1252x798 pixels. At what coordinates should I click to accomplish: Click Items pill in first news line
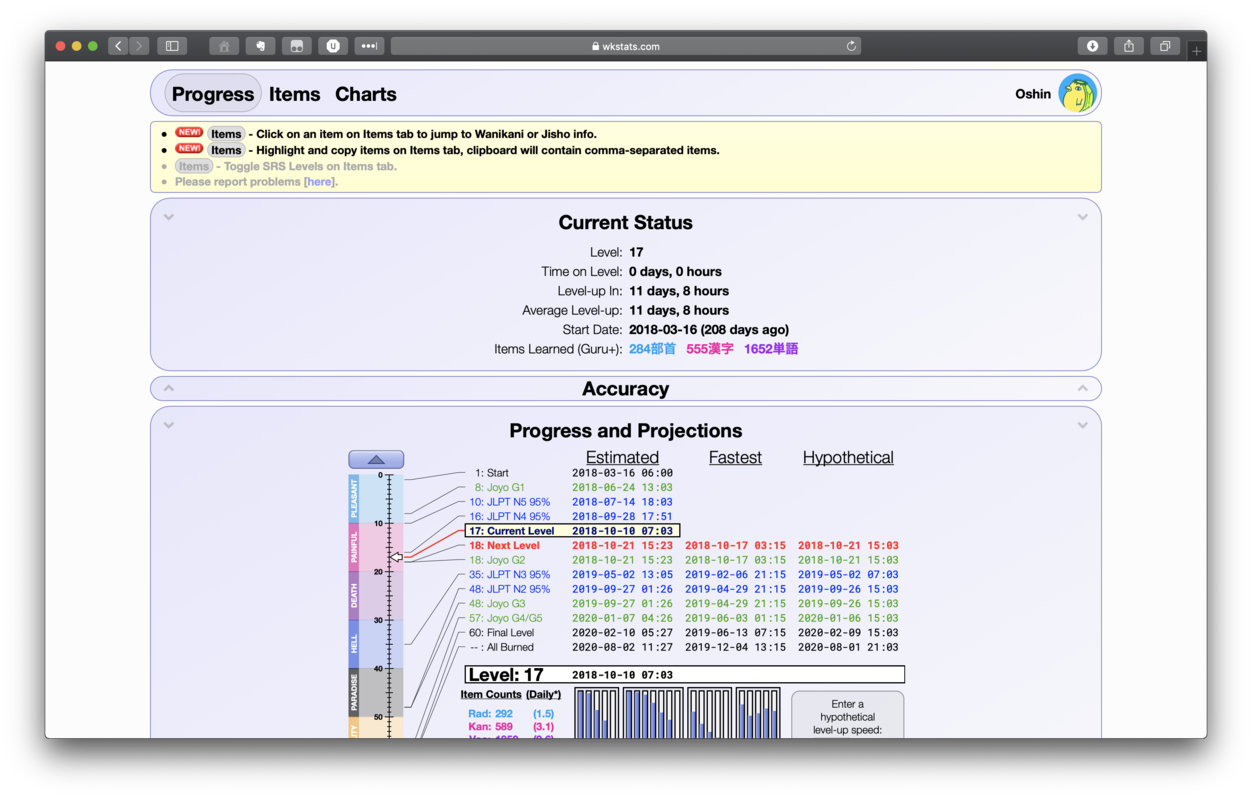pyautogui.click(x=226, y=134)
